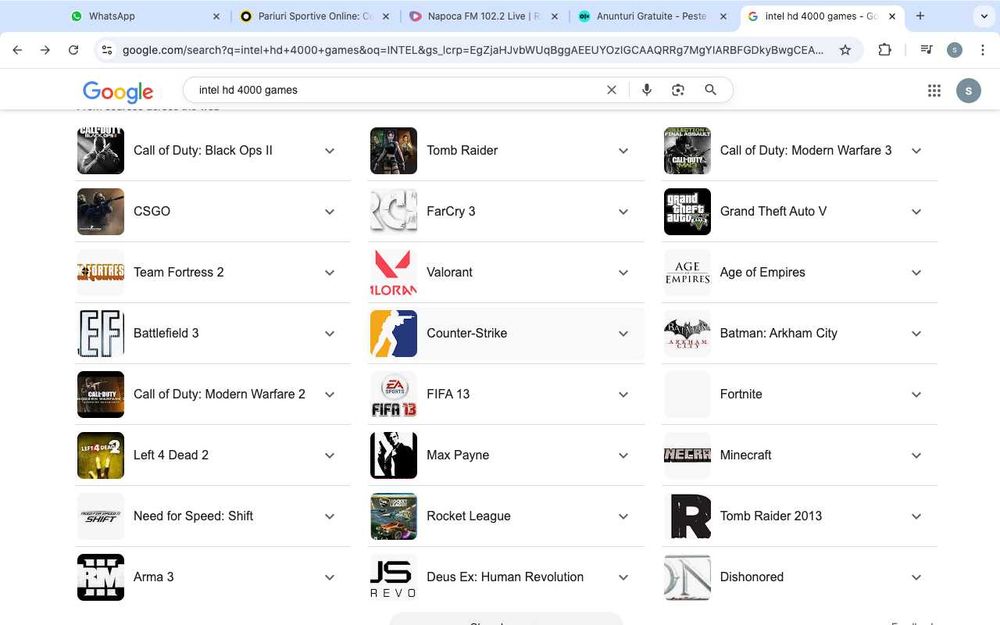Viewport: 1000px width, 625px height.
Task: Open a new browser tab
Action: pyautogui.click(x=920, y=16)
